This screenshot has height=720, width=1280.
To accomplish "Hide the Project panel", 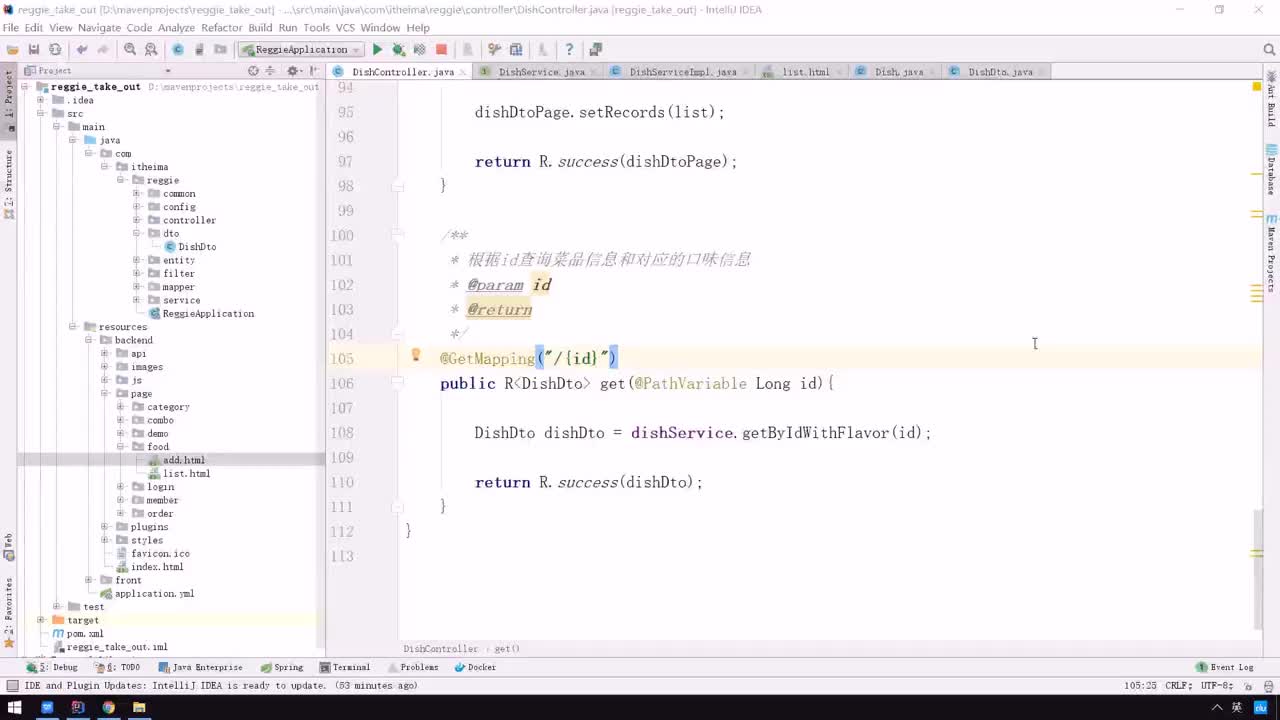I will [x=314, y=71].
